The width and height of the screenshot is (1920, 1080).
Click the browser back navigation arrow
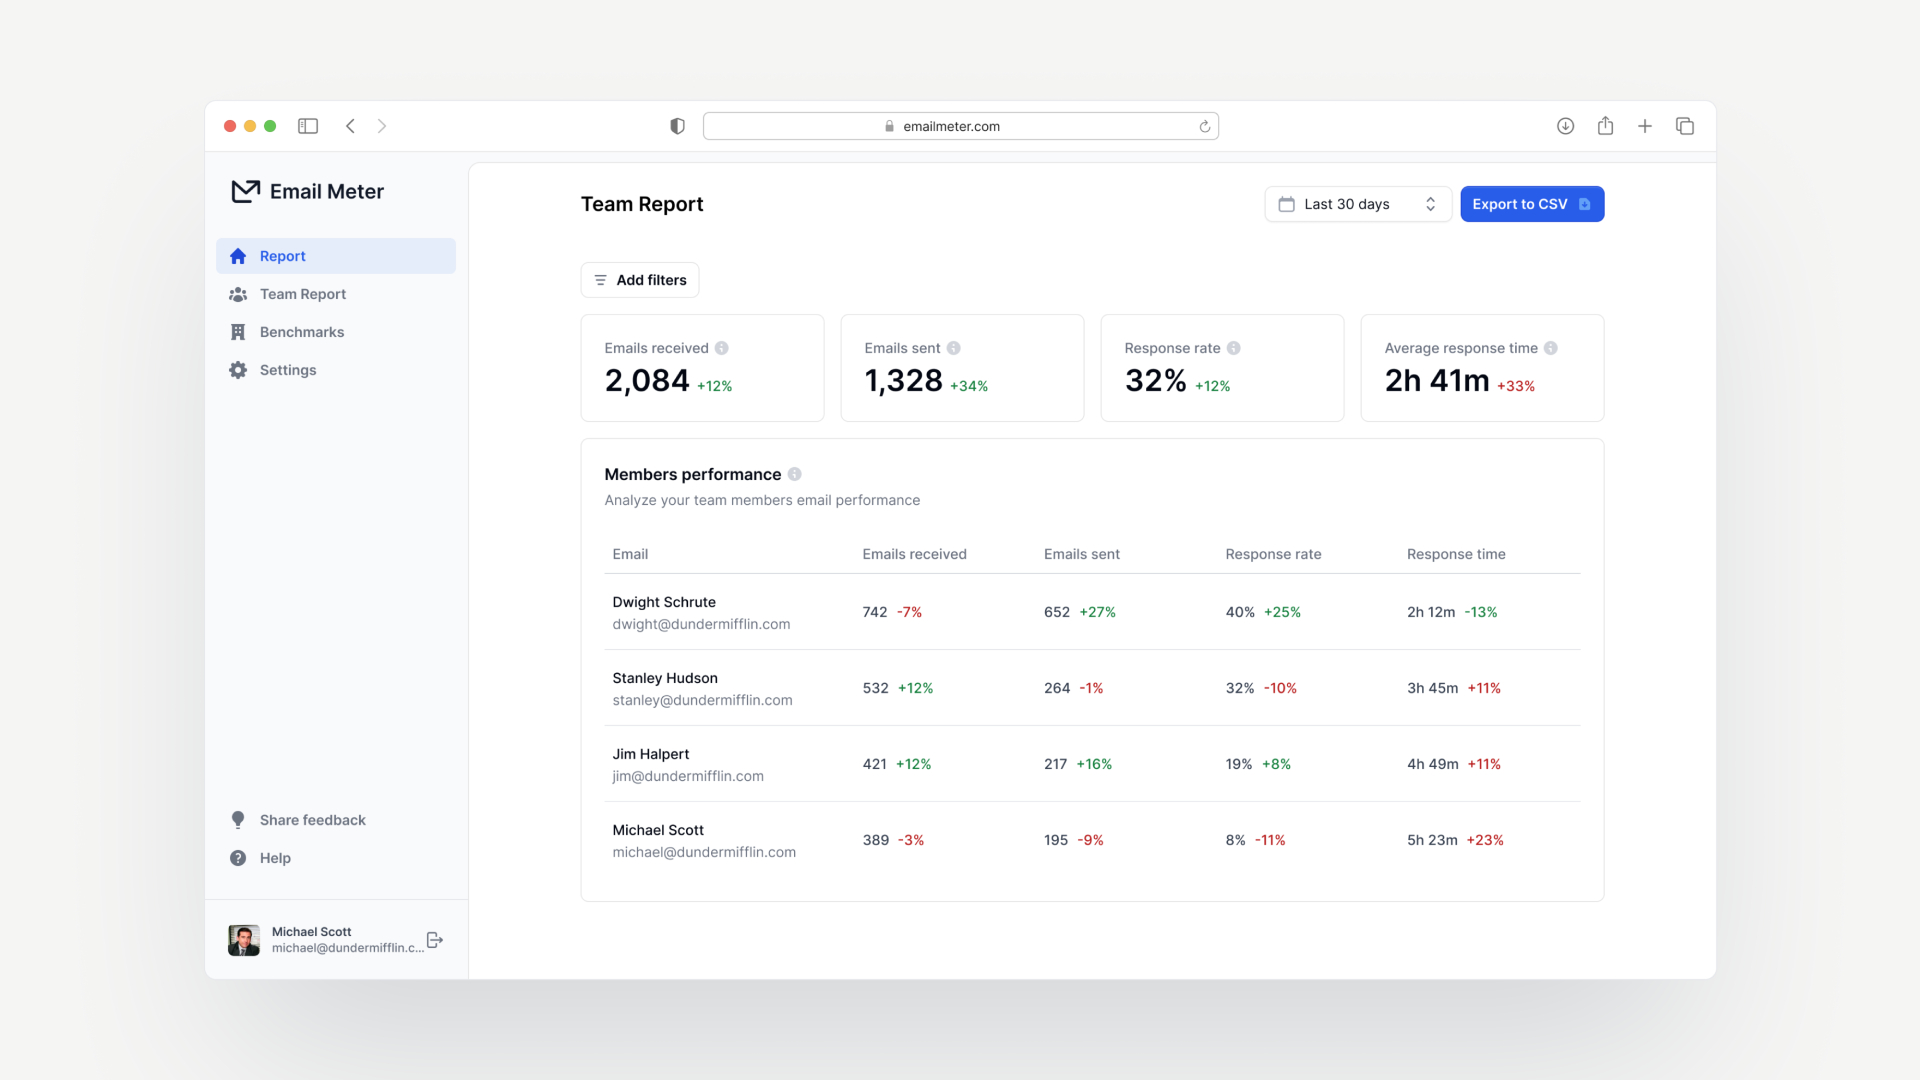349,125
